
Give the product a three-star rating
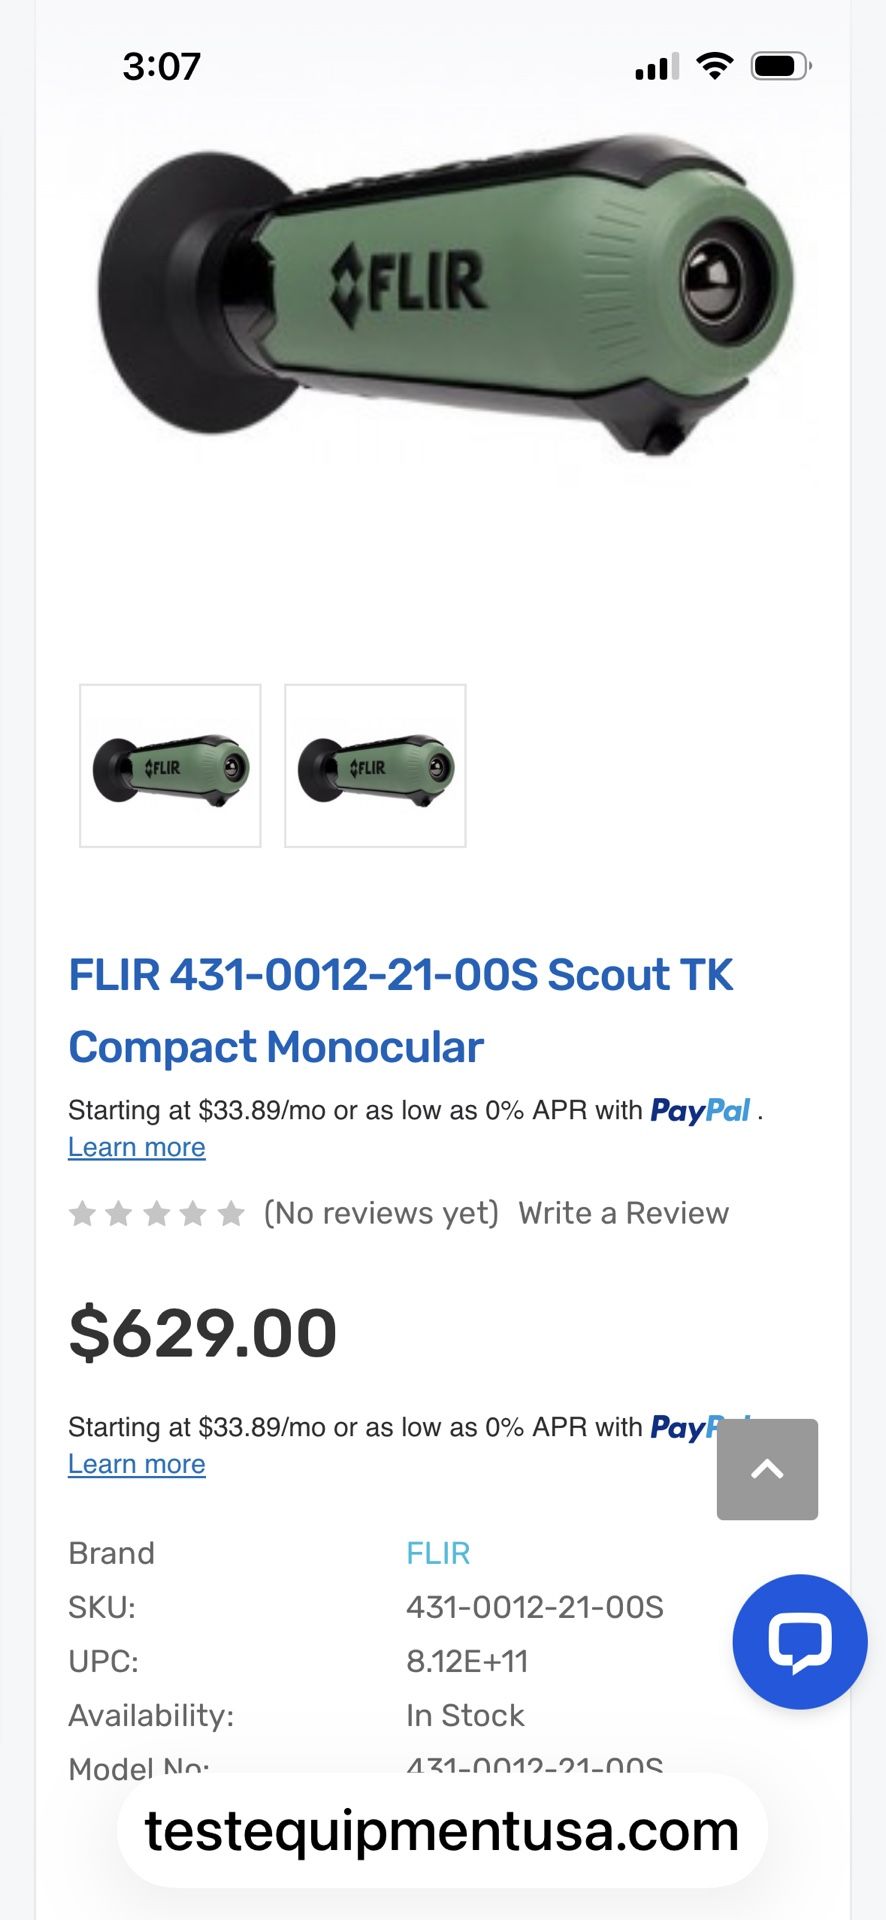click(x=158, y=1212)
